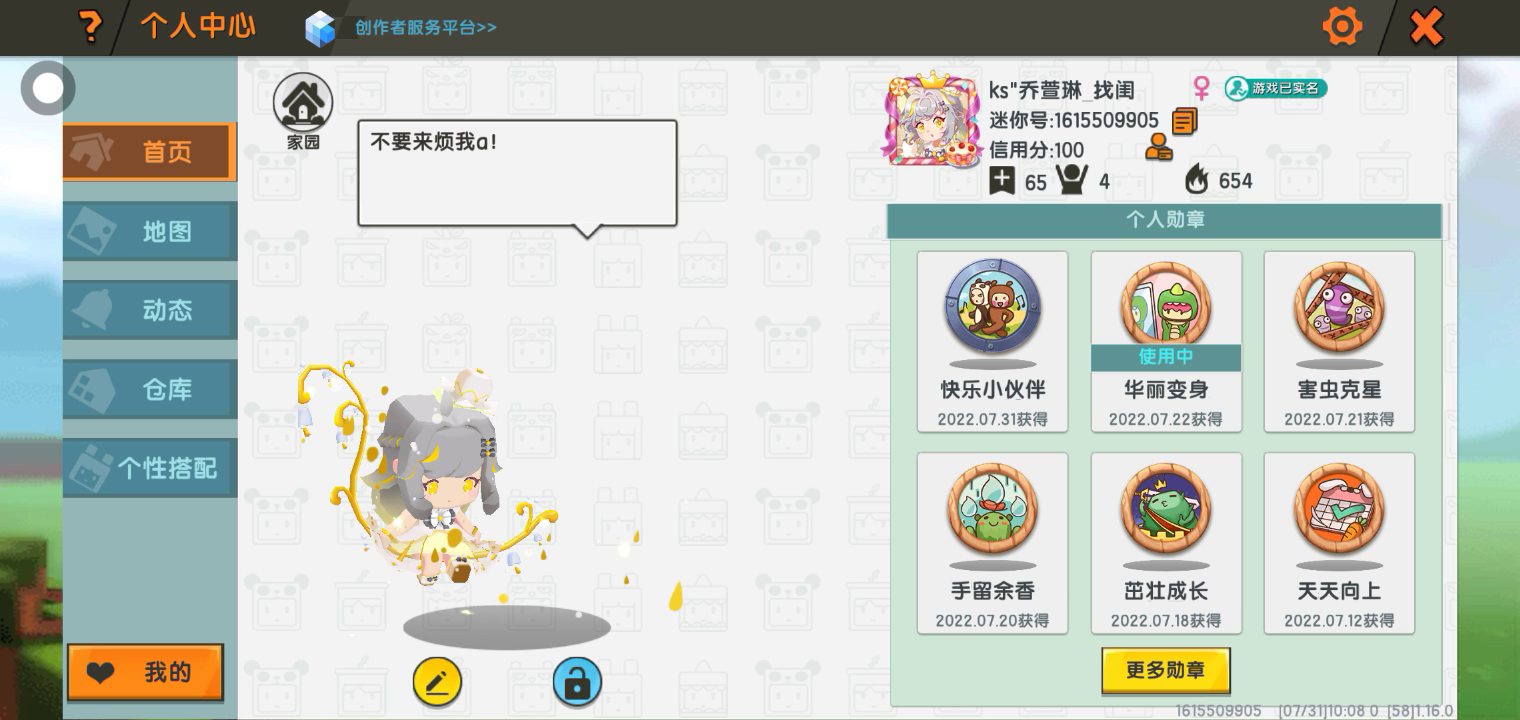Select the 华丽变身 medal in use
1520x720 pixels.
tap(1166, 342)
